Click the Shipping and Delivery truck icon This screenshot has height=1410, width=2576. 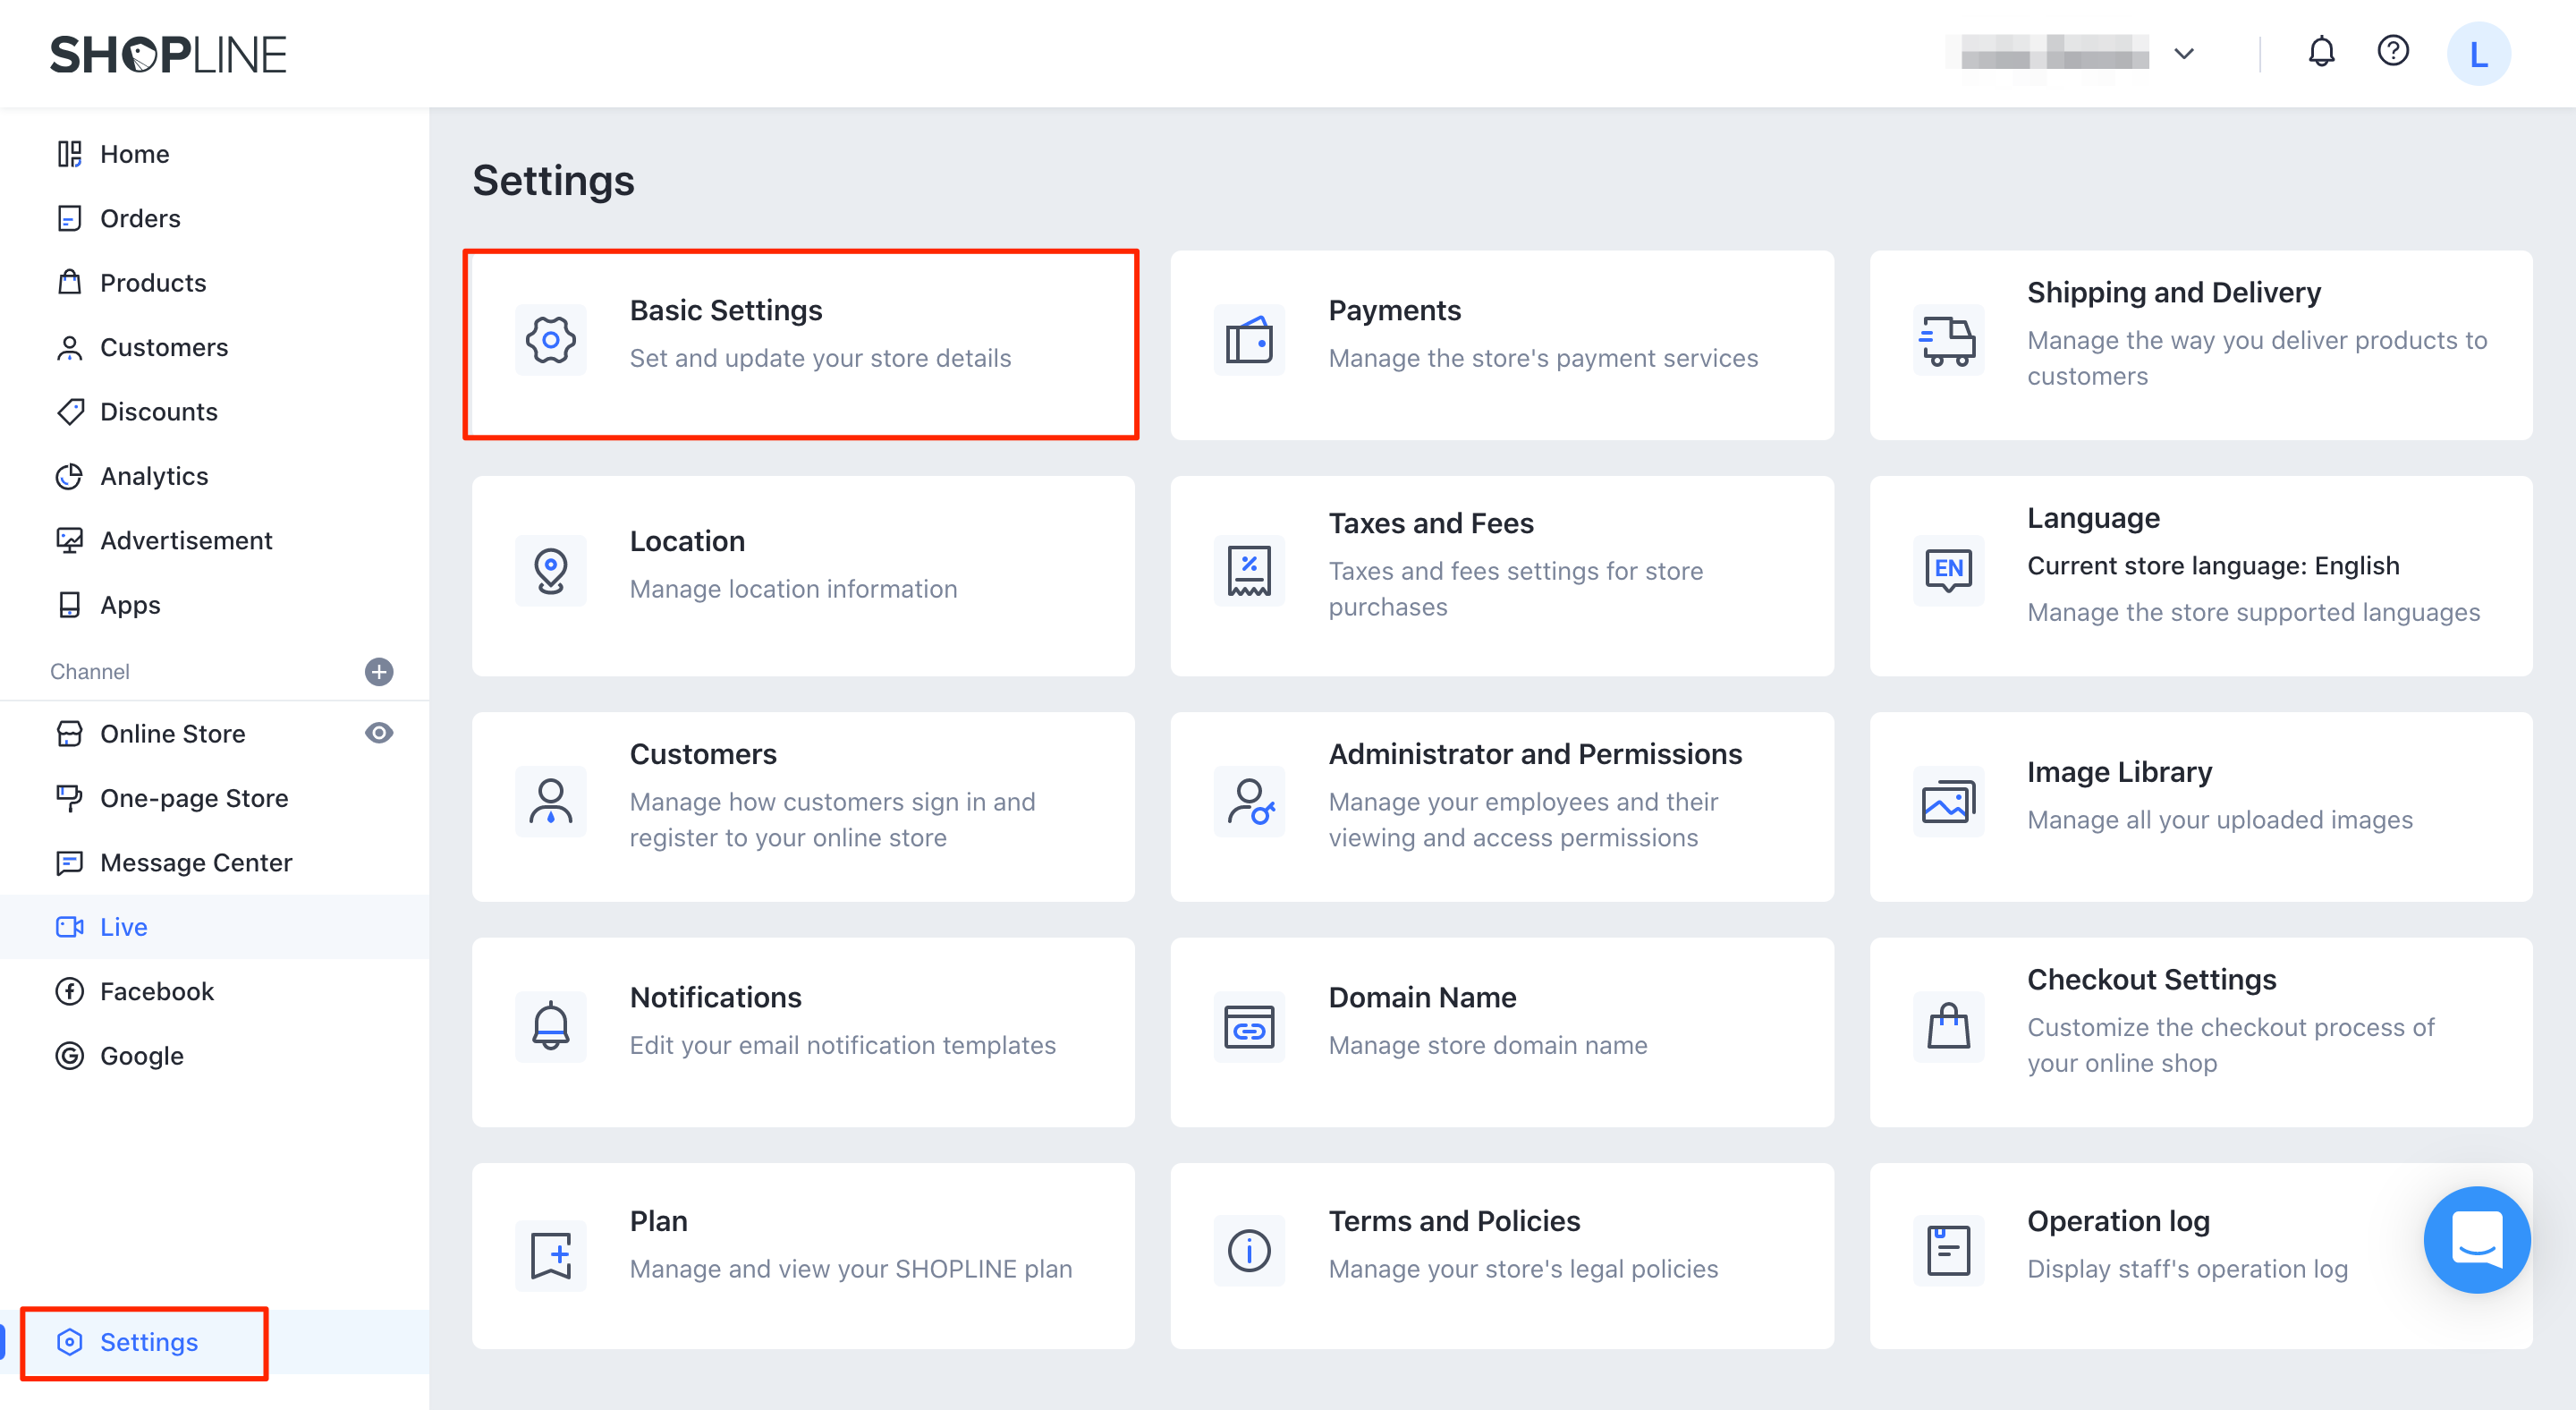tap(1947, 340)
